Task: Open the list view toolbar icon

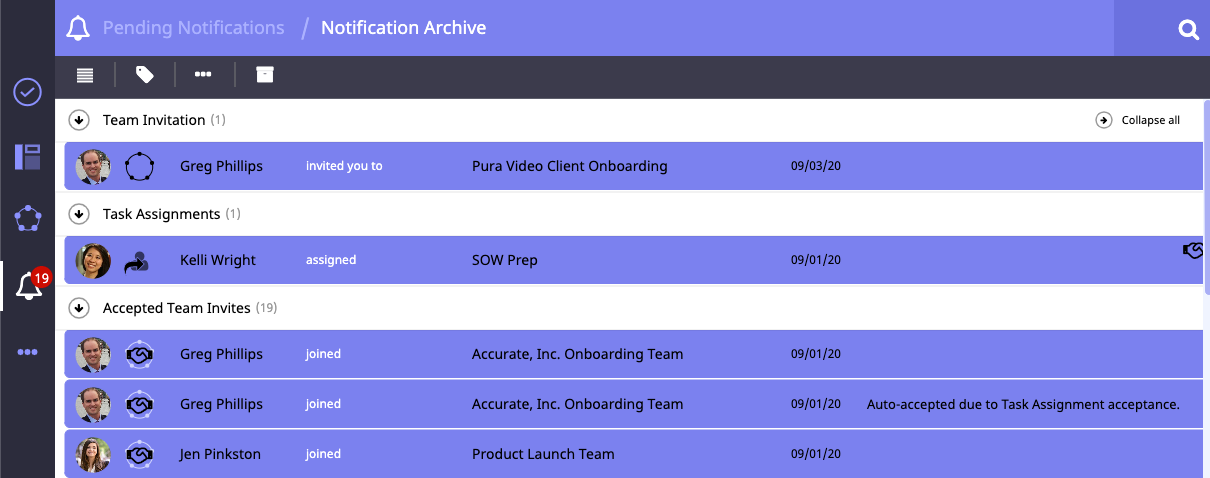Action: tap(85, 75)
